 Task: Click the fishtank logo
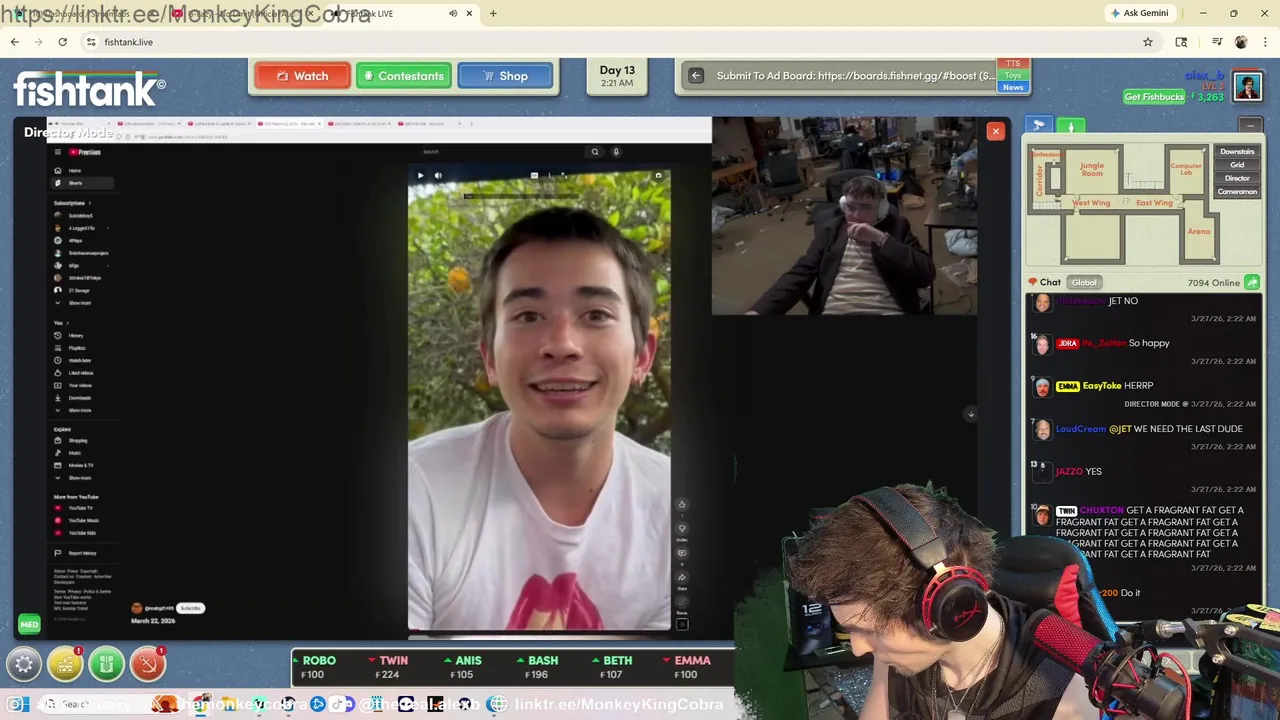click(x=89, y=89)
